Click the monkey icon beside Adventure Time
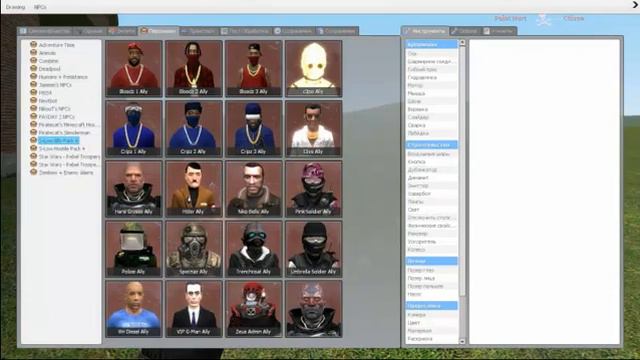640x360 pixels. click(33, 44)
